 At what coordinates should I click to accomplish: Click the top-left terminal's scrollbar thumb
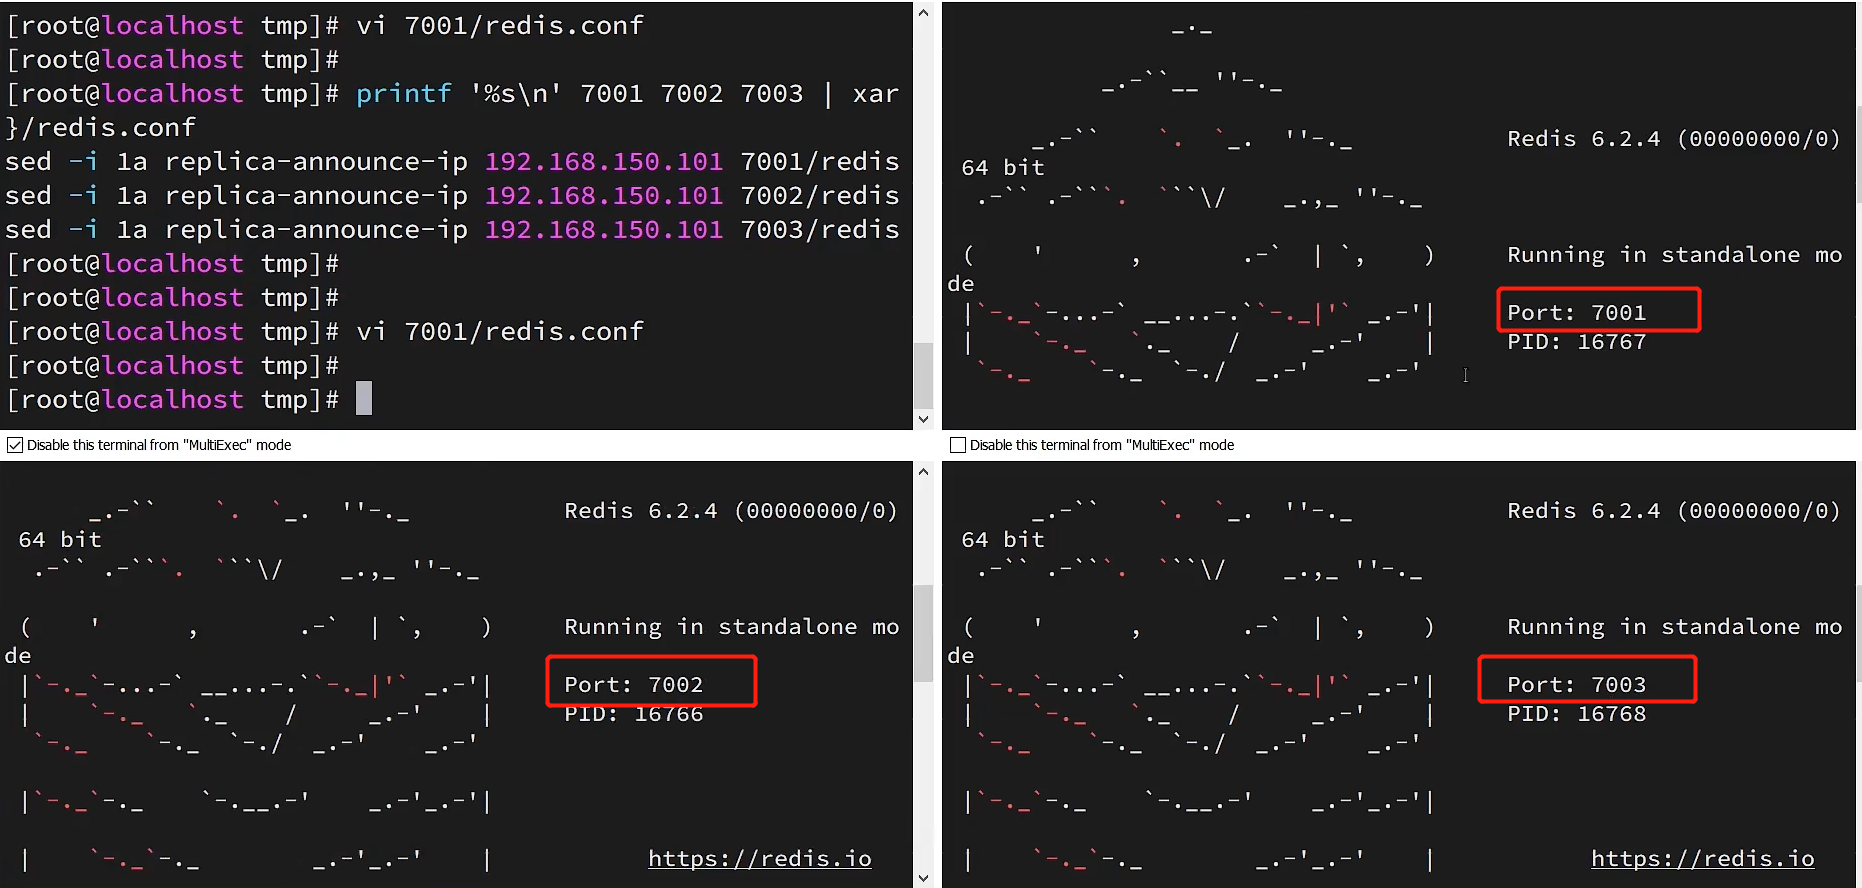(923, 375)
